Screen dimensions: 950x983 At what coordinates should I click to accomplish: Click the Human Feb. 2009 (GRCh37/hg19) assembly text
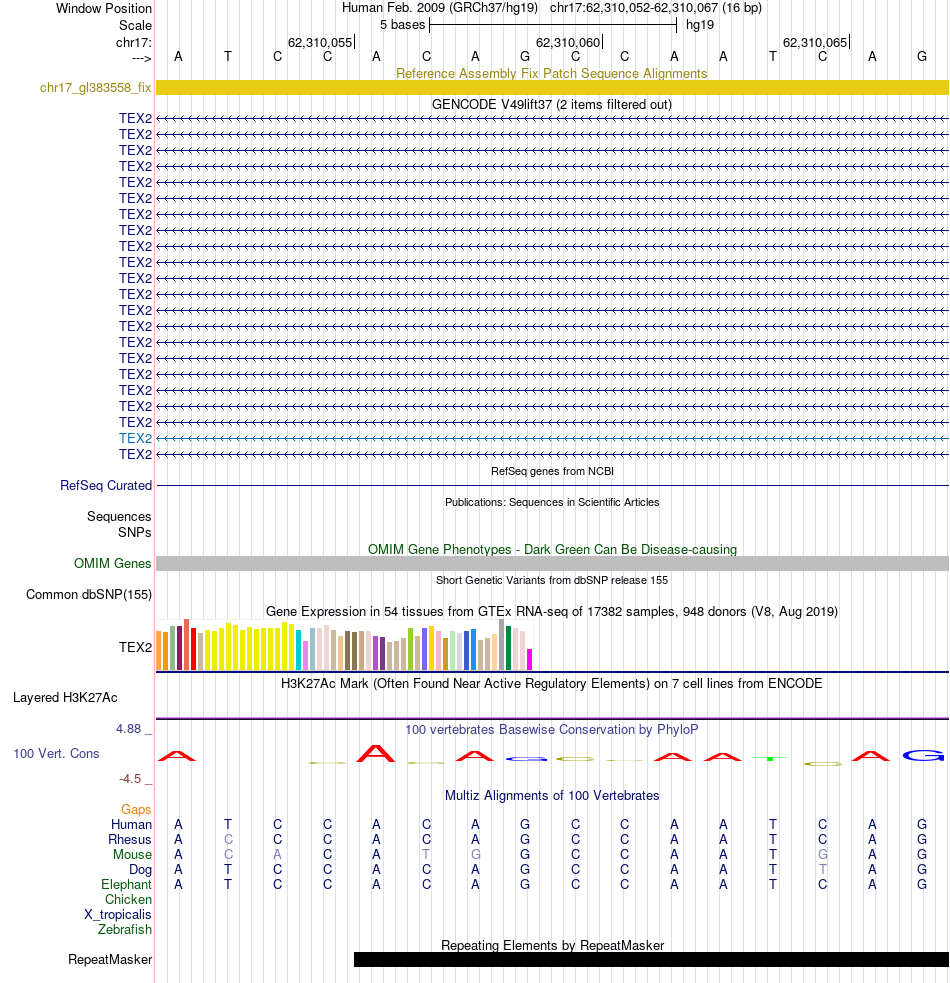click(440, 8)
